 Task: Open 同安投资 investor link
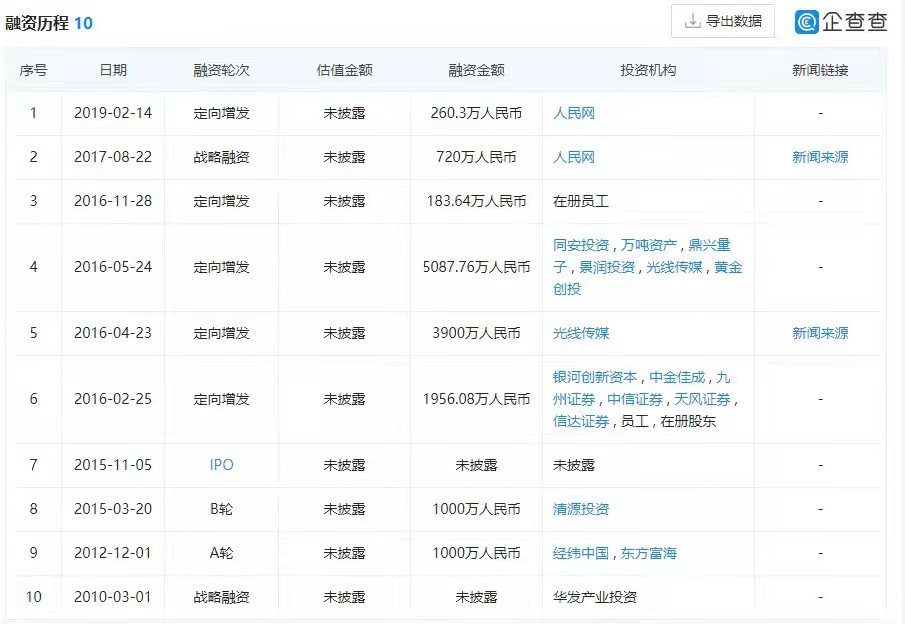[581, 245]
